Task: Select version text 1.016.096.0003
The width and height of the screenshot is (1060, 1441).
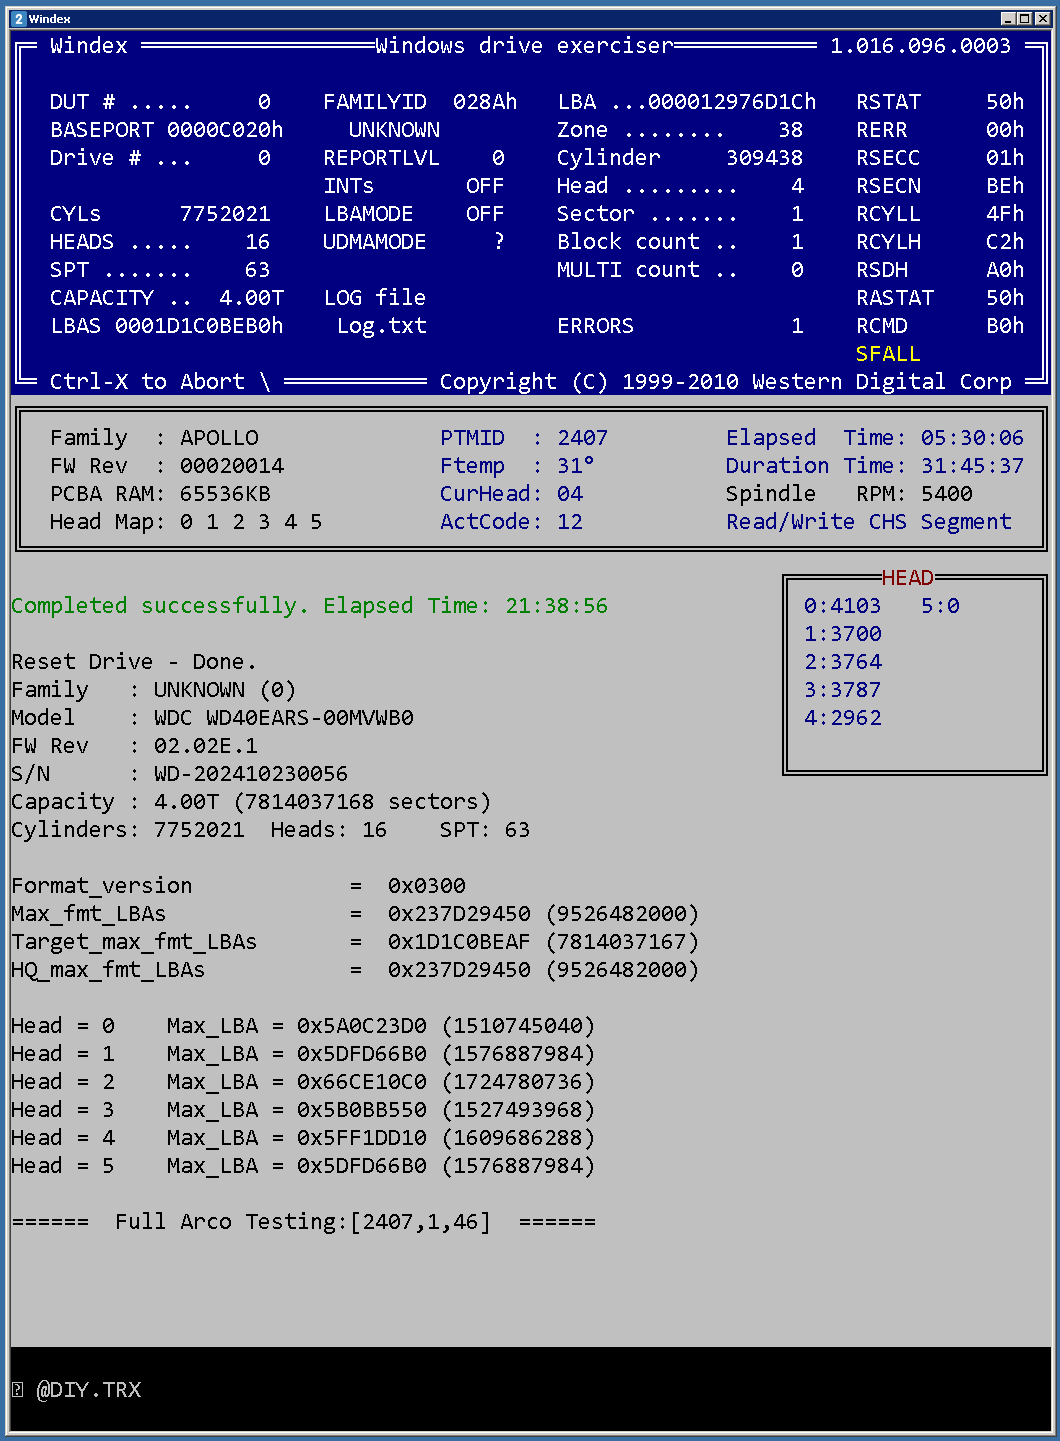Action: [x=921, y=46]
